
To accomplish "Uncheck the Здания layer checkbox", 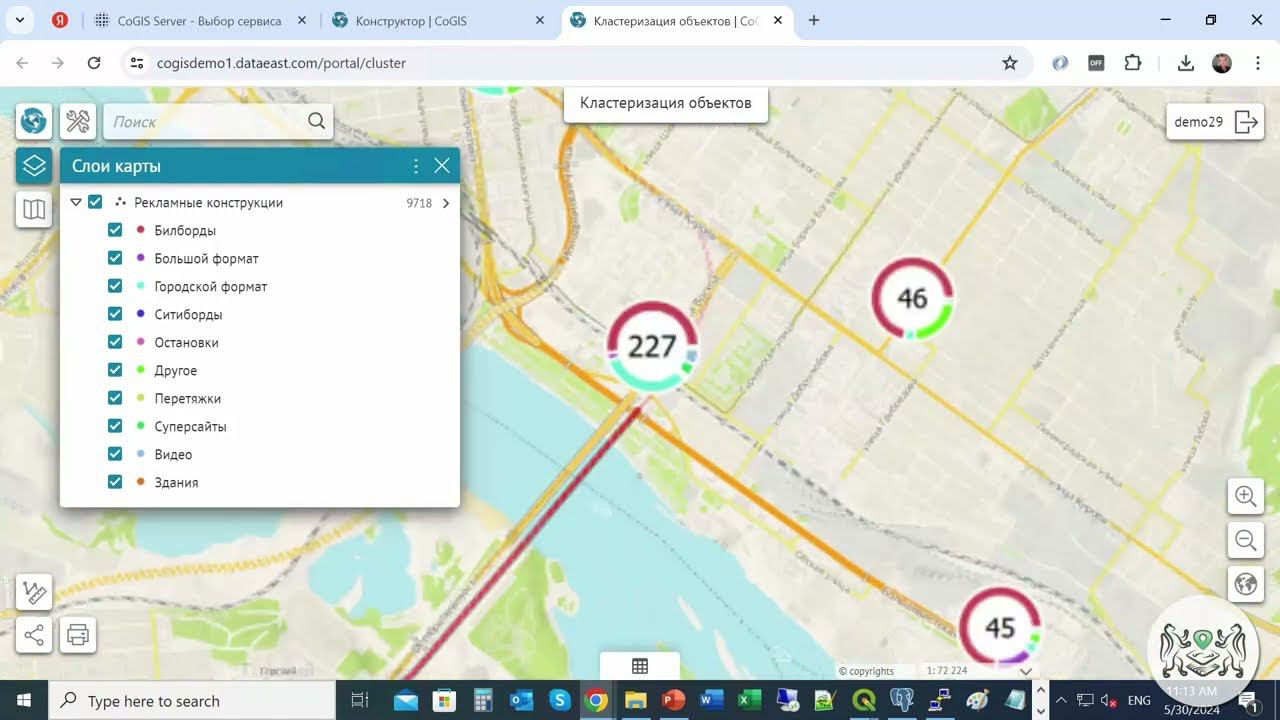I will [x=115, y=482].
